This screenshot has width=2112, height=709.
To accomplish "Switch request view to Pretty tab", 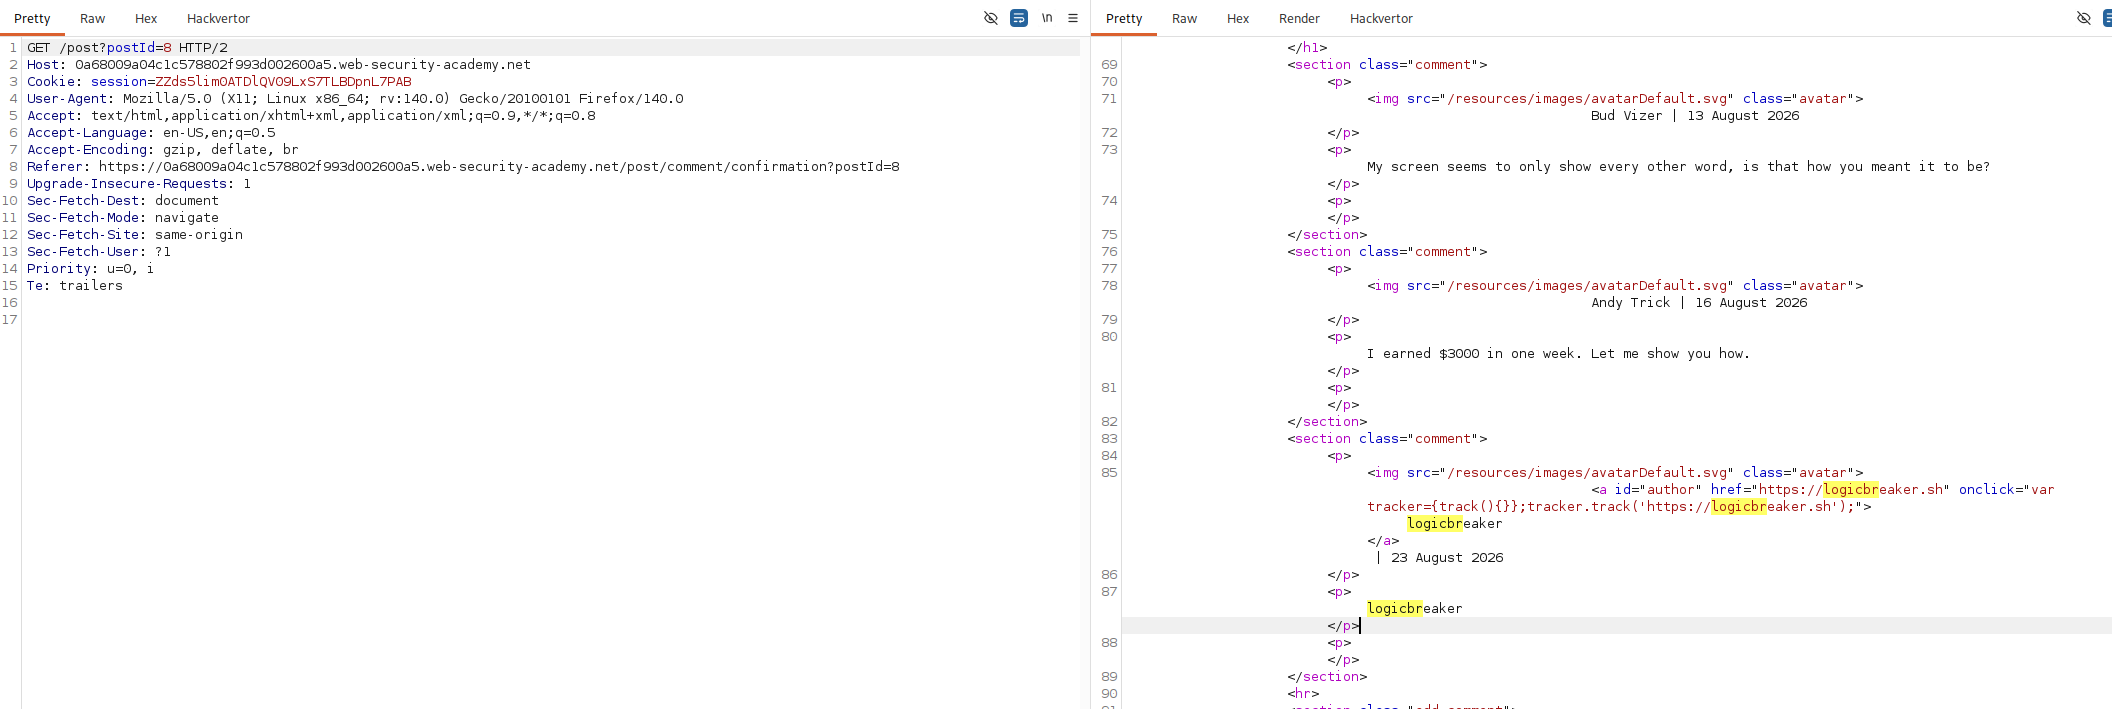I will point(32,19).
